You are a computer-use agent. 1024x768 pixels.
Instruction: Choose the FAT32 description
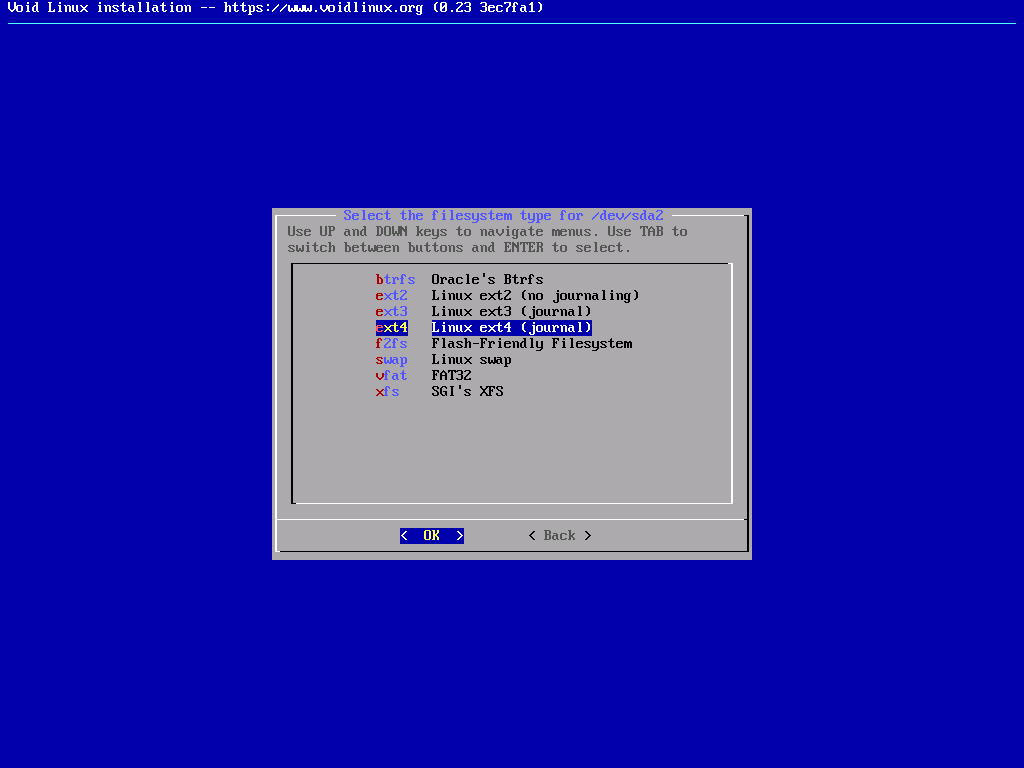(451, 376)
